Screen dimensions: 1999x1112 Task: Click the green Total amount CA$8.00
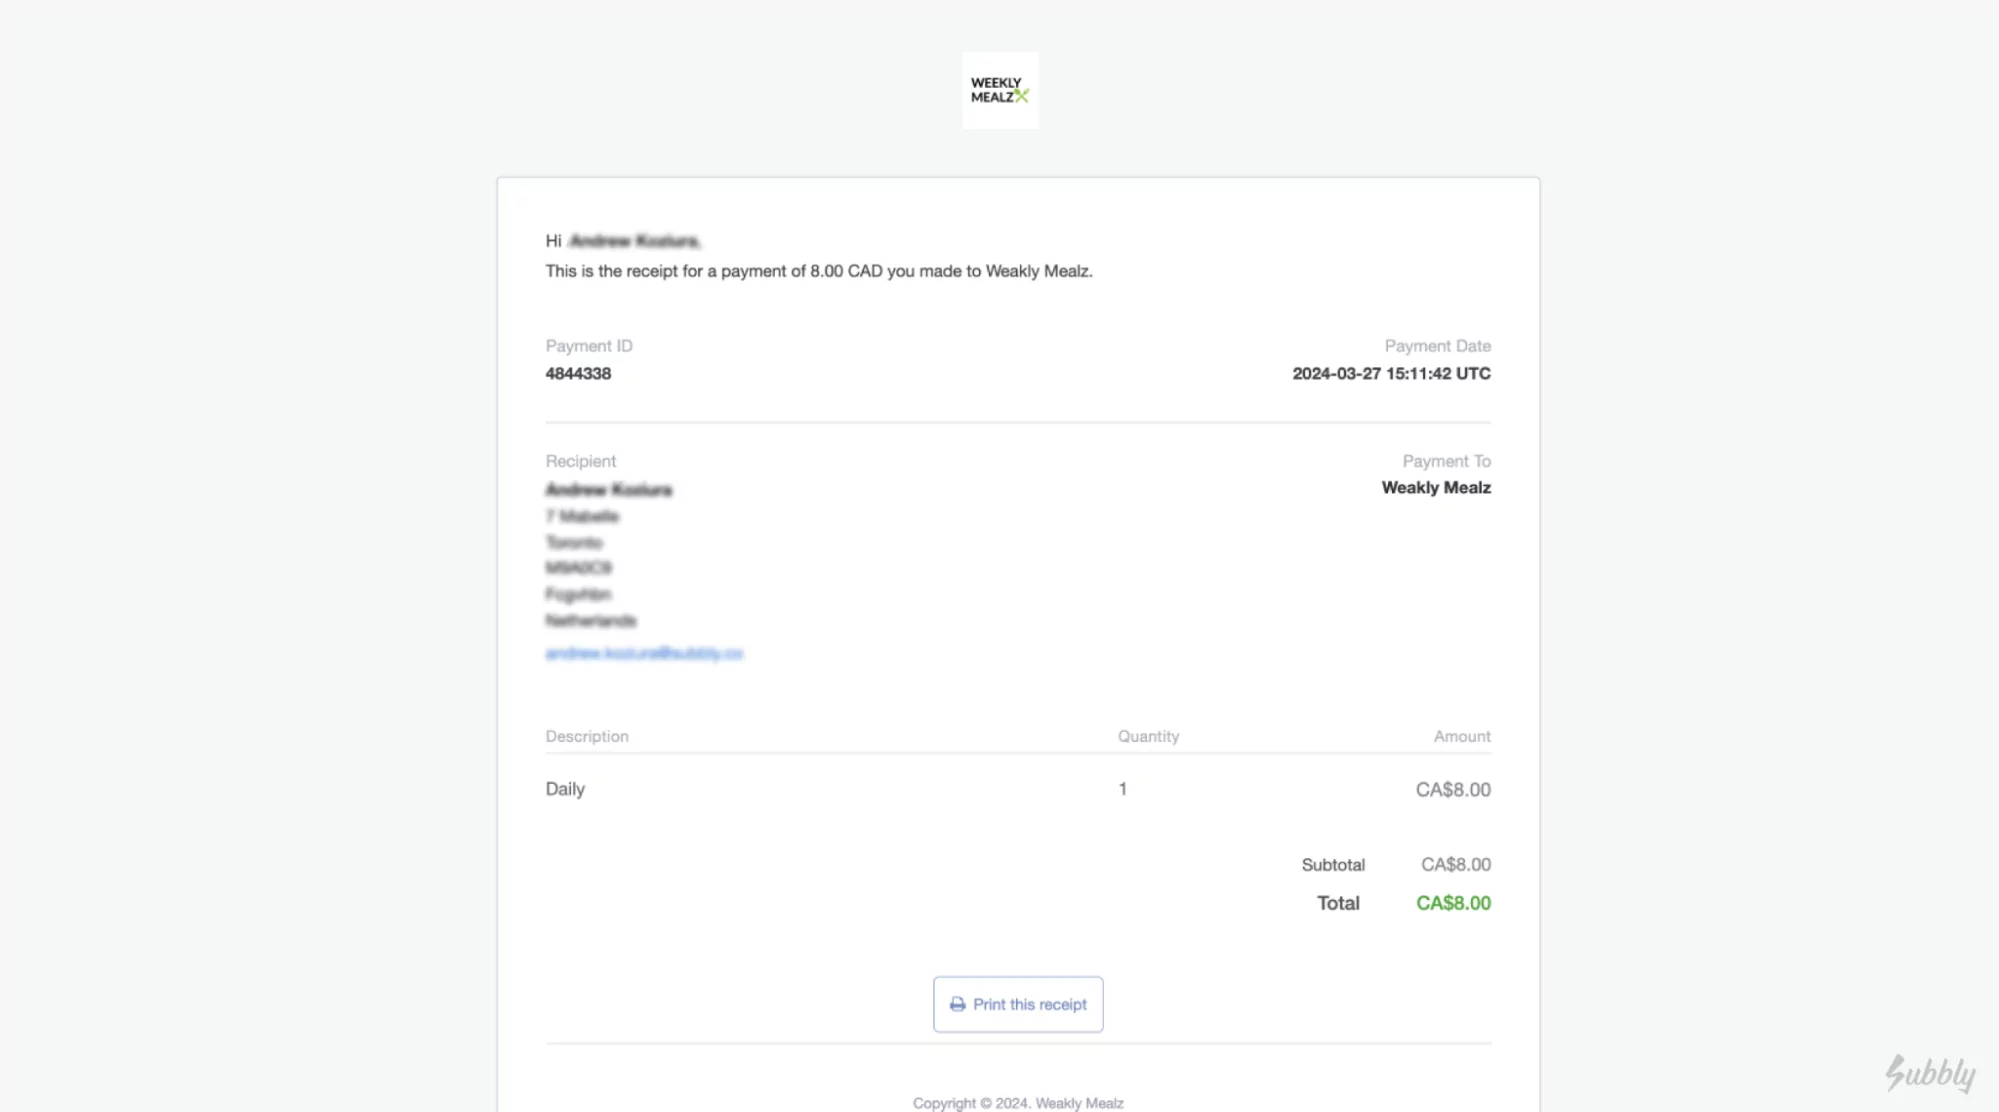[1453, 903]
